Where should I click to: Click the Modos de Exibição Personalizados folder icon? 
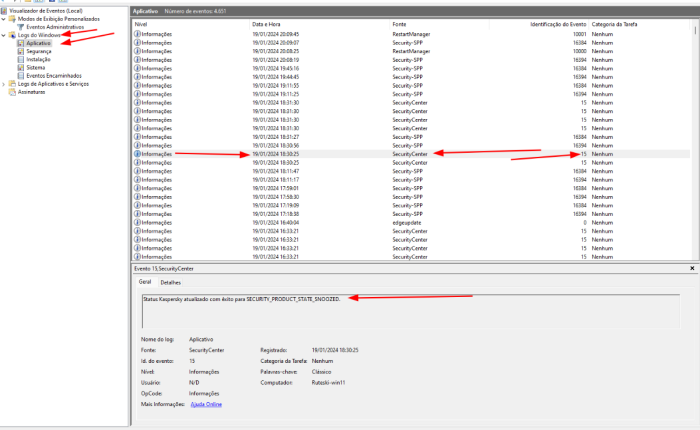(x=12, y=19)
